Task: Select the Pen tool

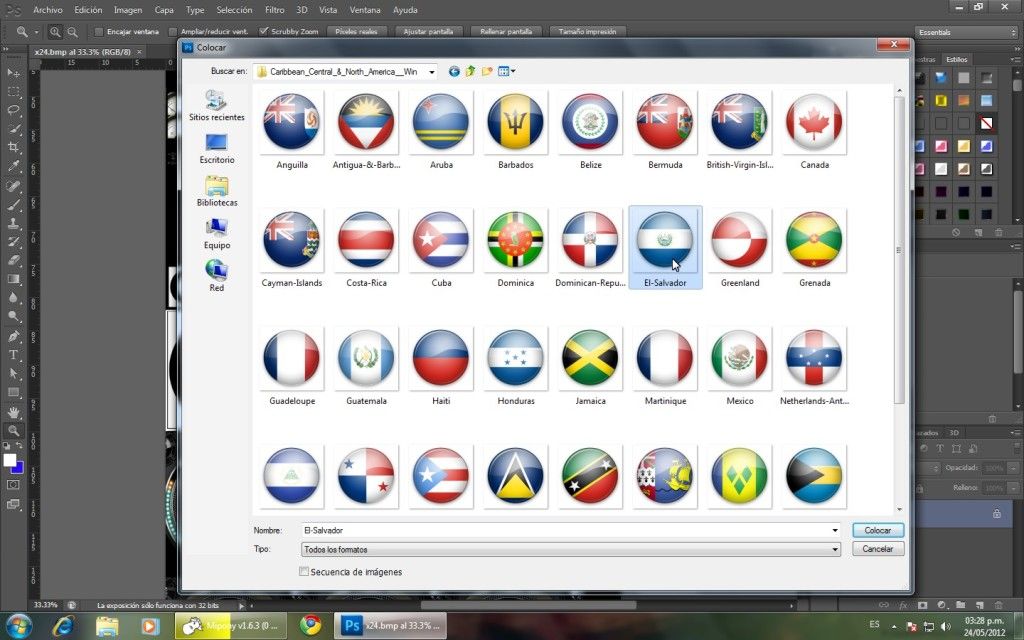Action: coord(13,336)
